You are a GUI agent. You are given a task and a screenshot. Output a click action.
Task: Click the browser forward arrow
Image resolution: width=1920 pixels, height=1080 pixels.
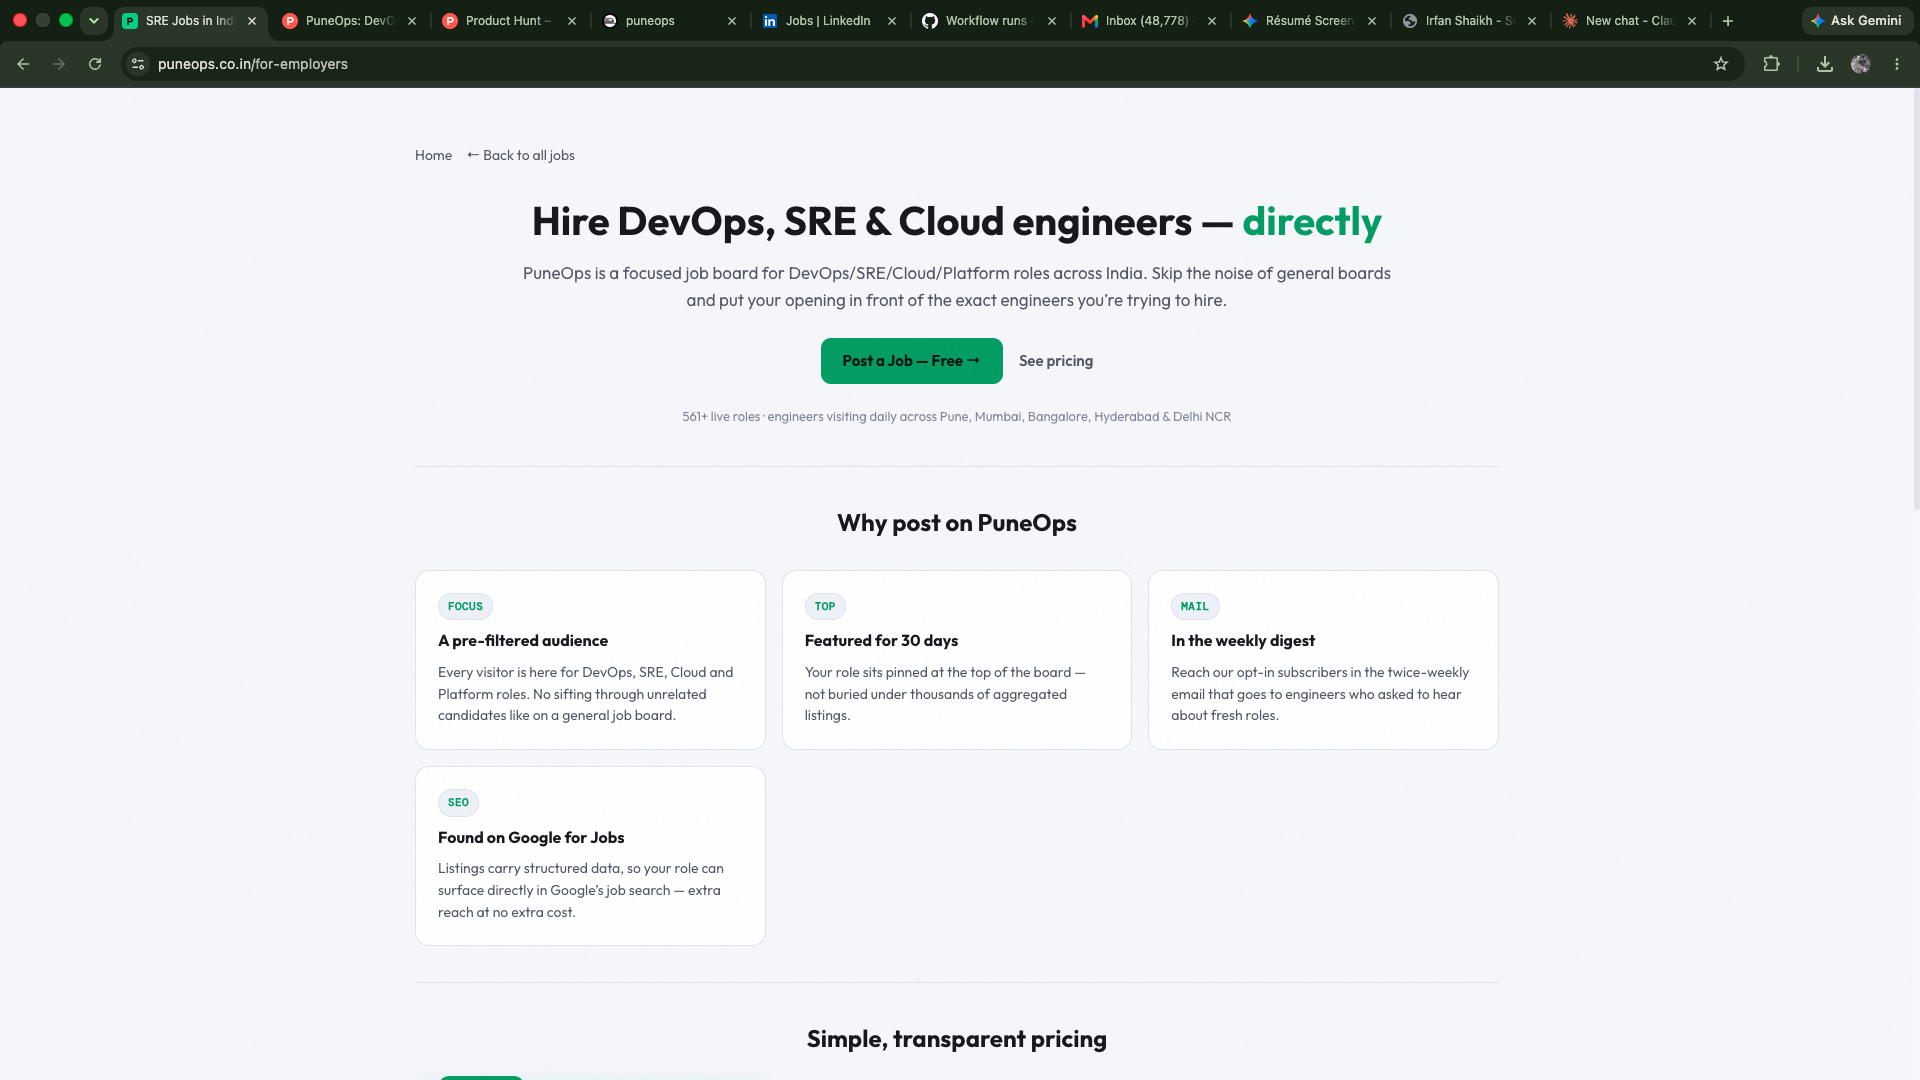59,64
